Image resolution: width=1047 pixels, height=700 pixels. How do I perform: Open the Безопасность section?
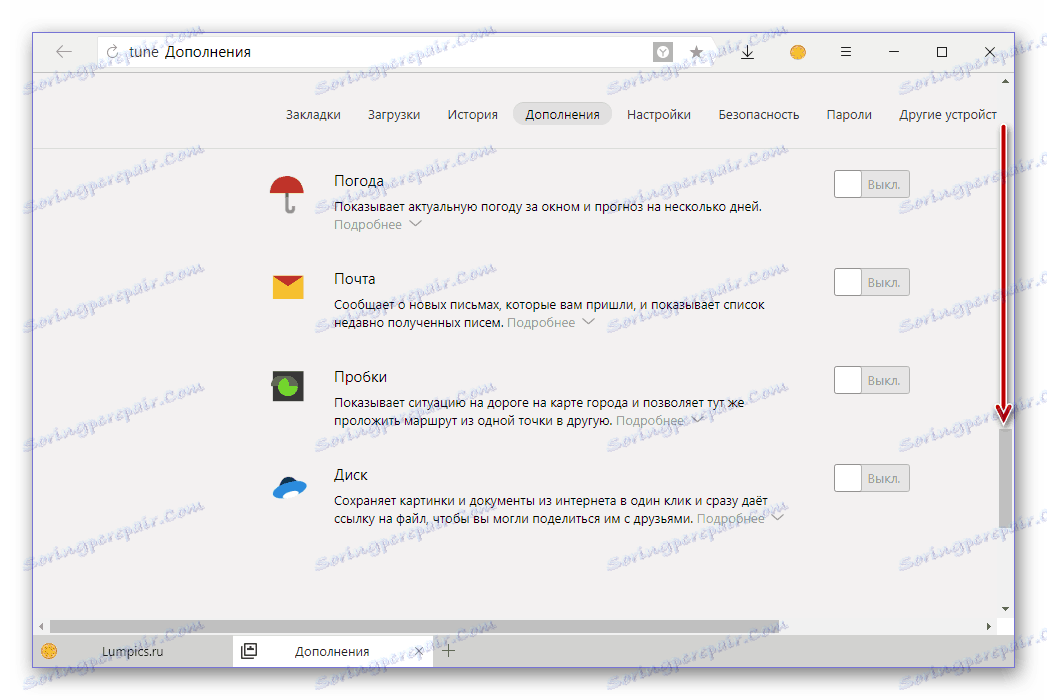click(x=759, y=114)
